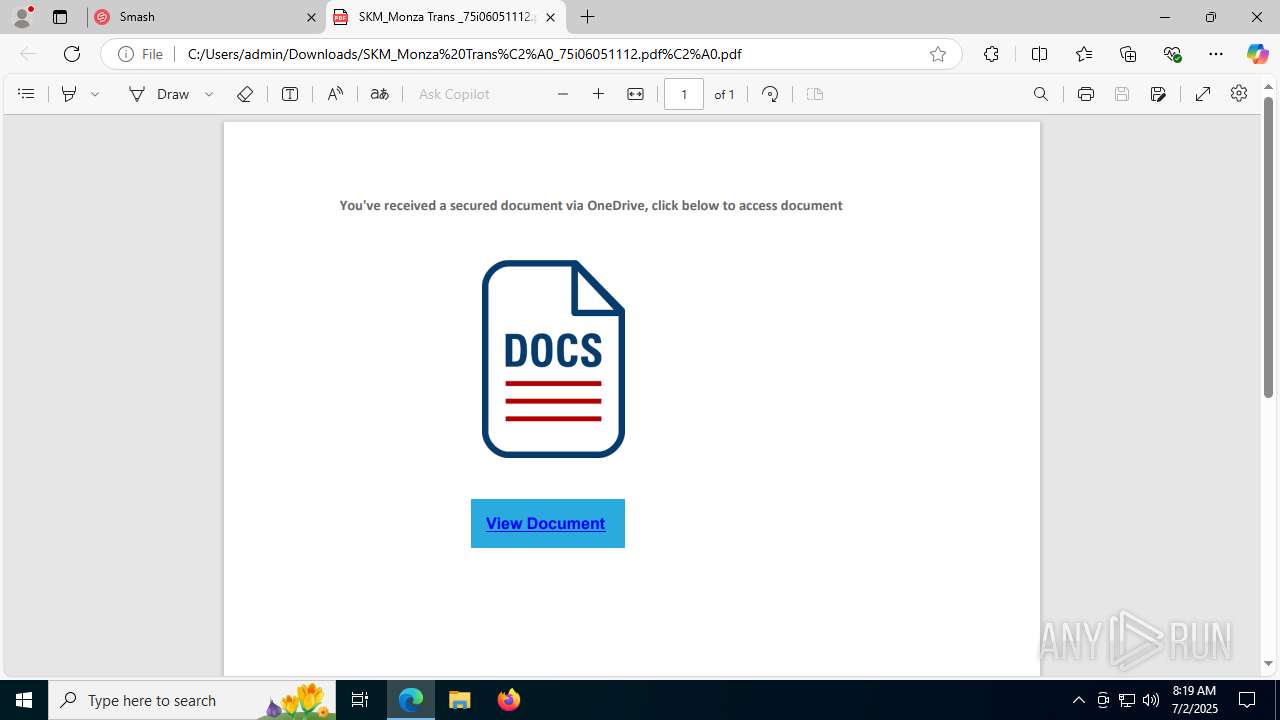Screen dimensions: 1280x720
Task: Activate the Draw tool
Action: click(x=159, y=94)
